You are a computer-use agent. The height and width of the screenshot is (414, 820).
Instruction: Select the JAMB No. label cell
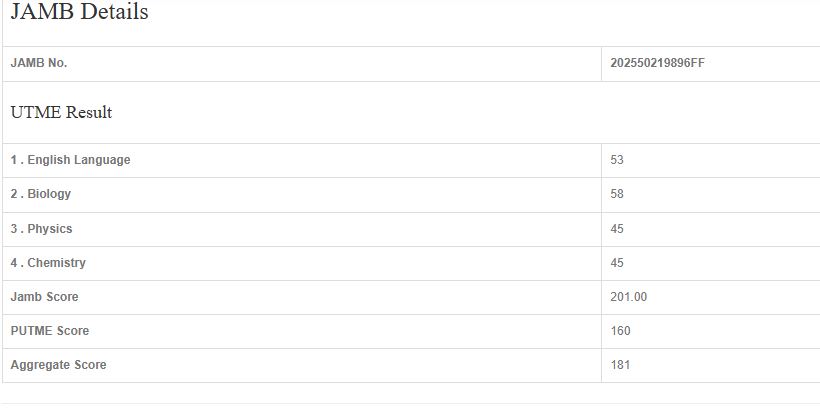tap(39, 63)
